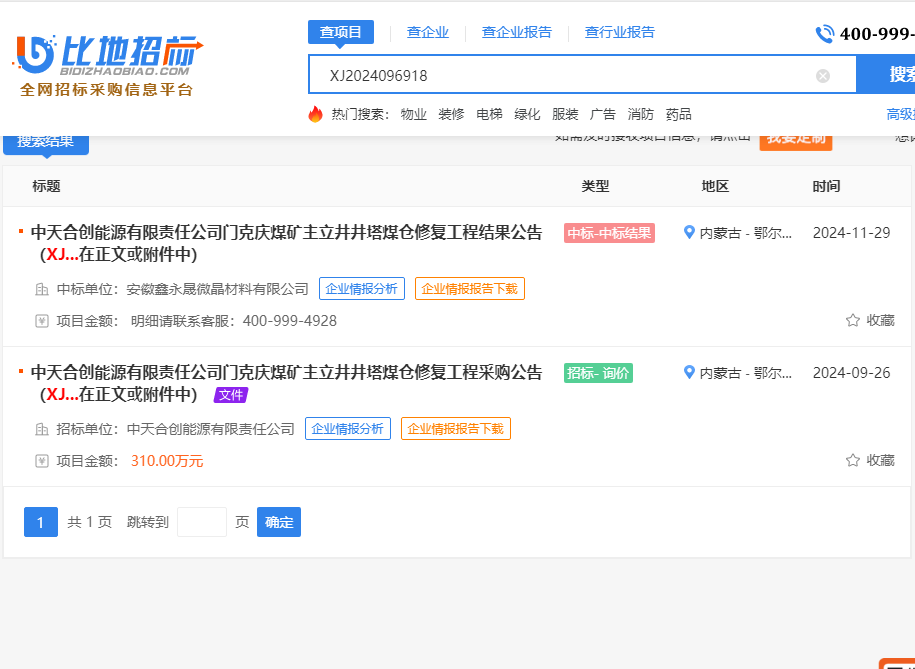Click the purple 文件 tag
Viewport: 915px width, 669px height.
point(231,395)
